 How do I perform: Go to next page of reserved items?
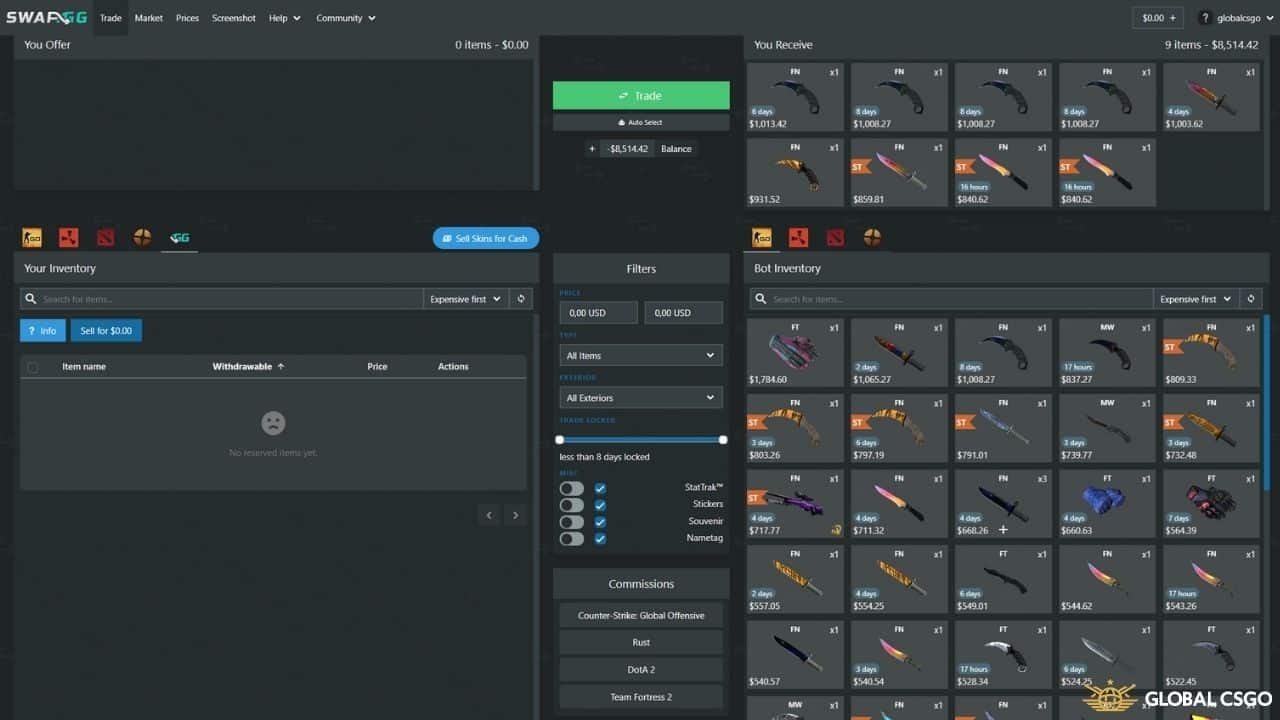pyautogui.click(x=515, y=515)
